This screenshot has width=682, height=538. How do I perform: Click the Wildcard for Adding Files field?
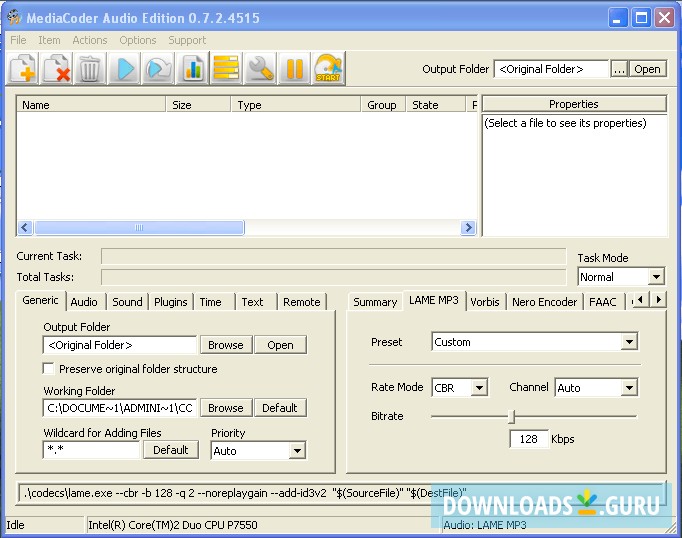[92, 449]
